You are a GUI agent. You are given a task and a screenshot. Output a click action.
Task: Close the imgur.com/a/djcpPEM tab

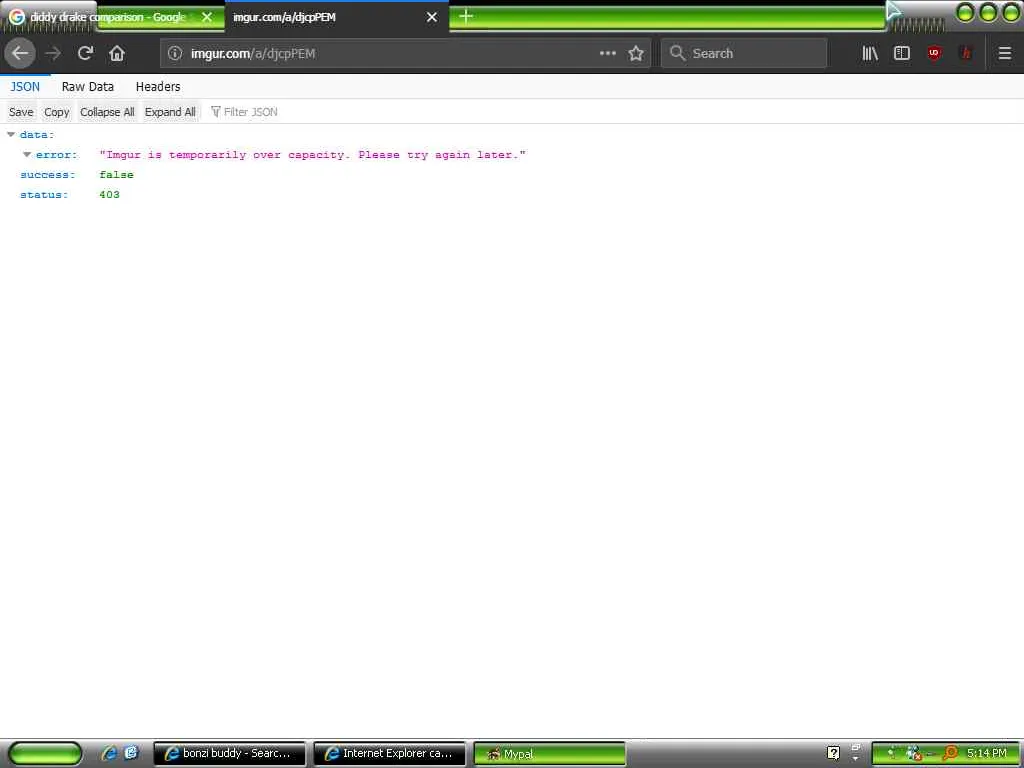(x=432, y=17)
